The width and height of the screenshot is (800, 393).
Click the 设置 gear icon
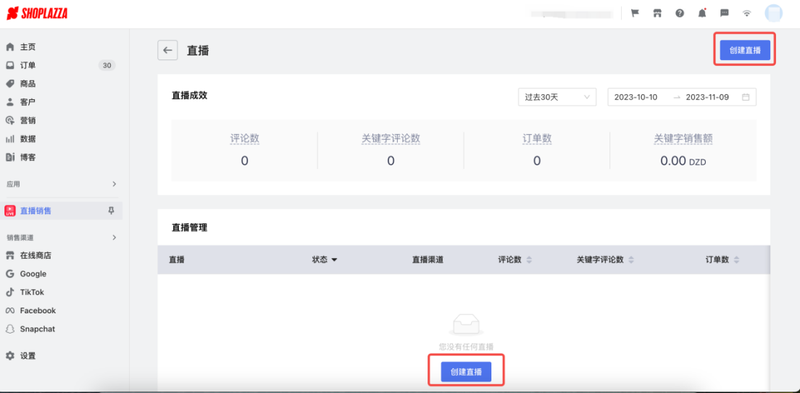tap(10, 356)
